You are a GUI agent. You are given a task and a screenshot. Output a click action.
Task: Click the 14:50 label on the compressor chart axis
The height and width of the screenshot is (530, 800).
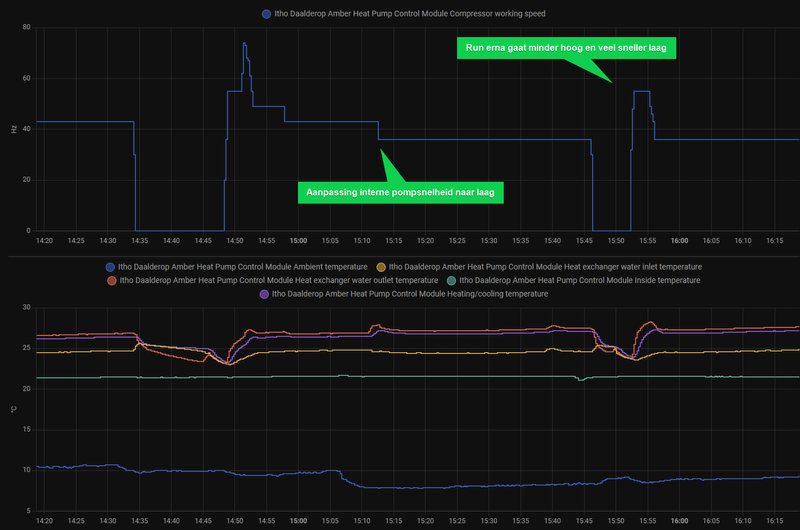pos(235,241)
